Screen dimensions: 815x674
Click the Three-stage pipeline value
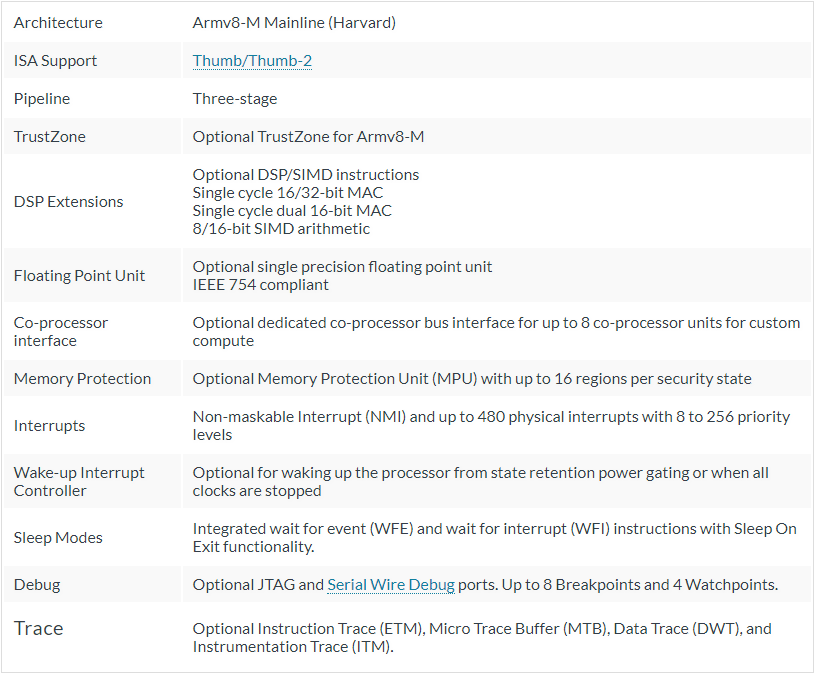coord(235,99)
